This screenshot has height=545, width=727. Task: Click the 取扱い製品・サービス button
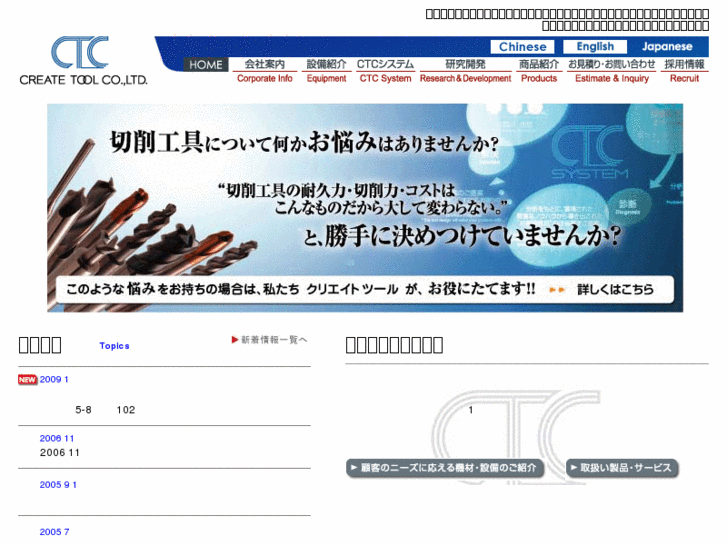(x=622, y=468)
